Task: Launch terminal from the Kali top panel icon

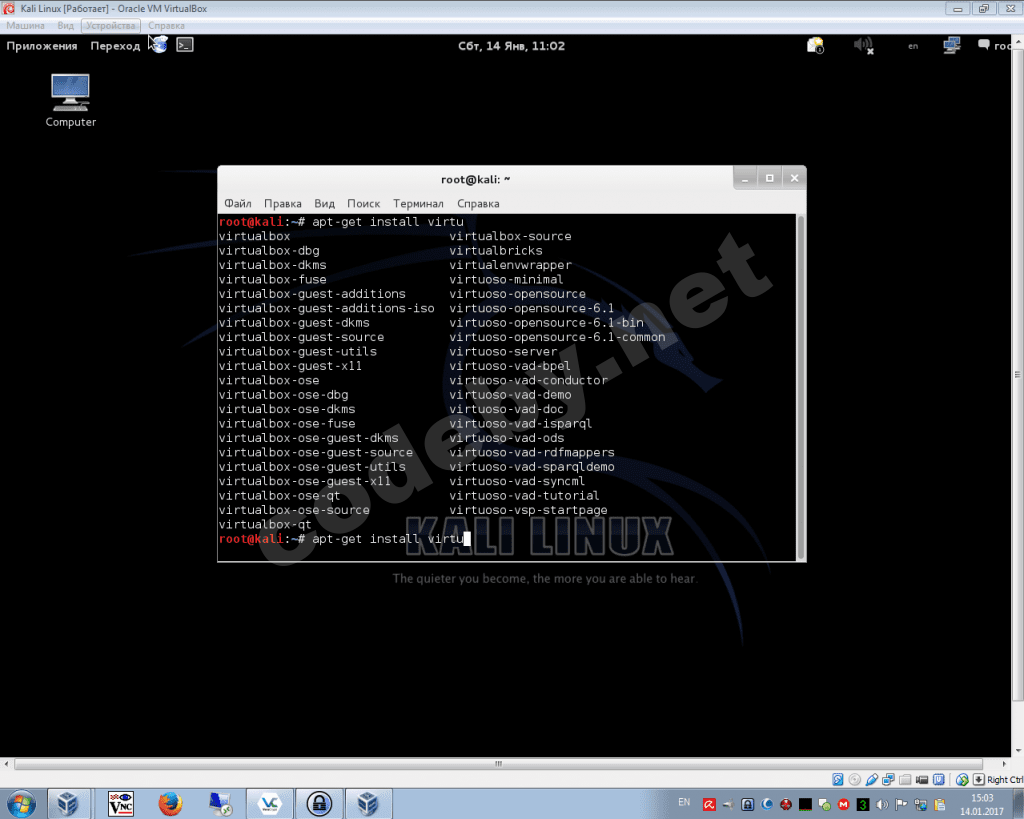Action: tap(185, 45)
